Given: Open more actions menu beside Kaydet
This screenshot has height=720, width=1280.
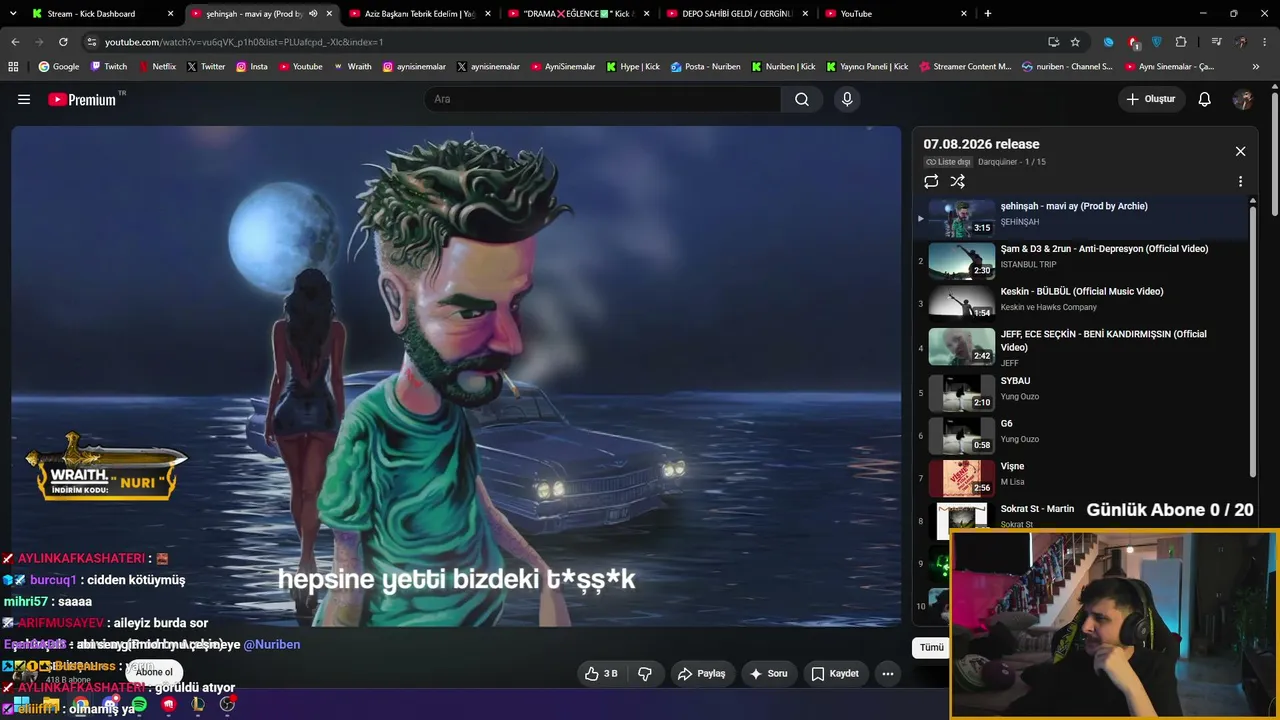Looking at the screenshot, I should pyautogui.click(x=887, y=674).
